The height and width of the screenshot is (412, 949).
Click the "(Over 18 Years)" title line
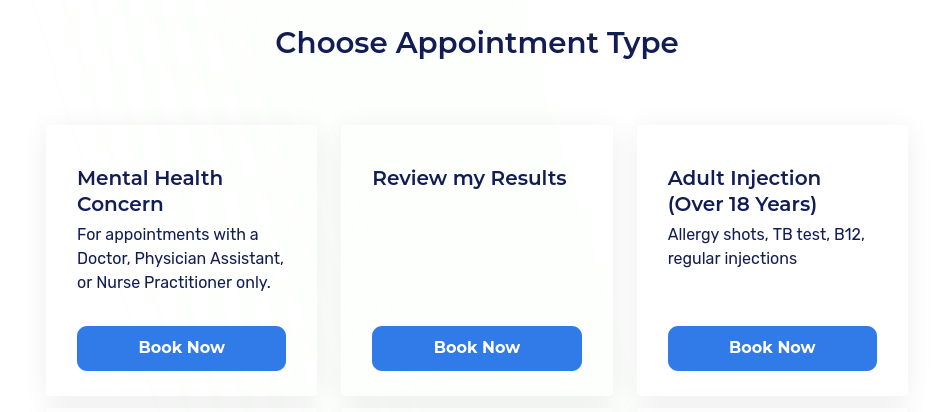click(x=742, y=205)
